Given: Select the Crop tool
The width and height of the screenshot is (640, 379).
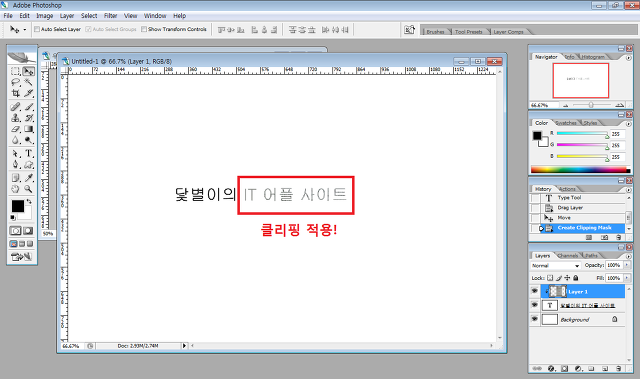Looking at the screenshot, I should 16,93.
